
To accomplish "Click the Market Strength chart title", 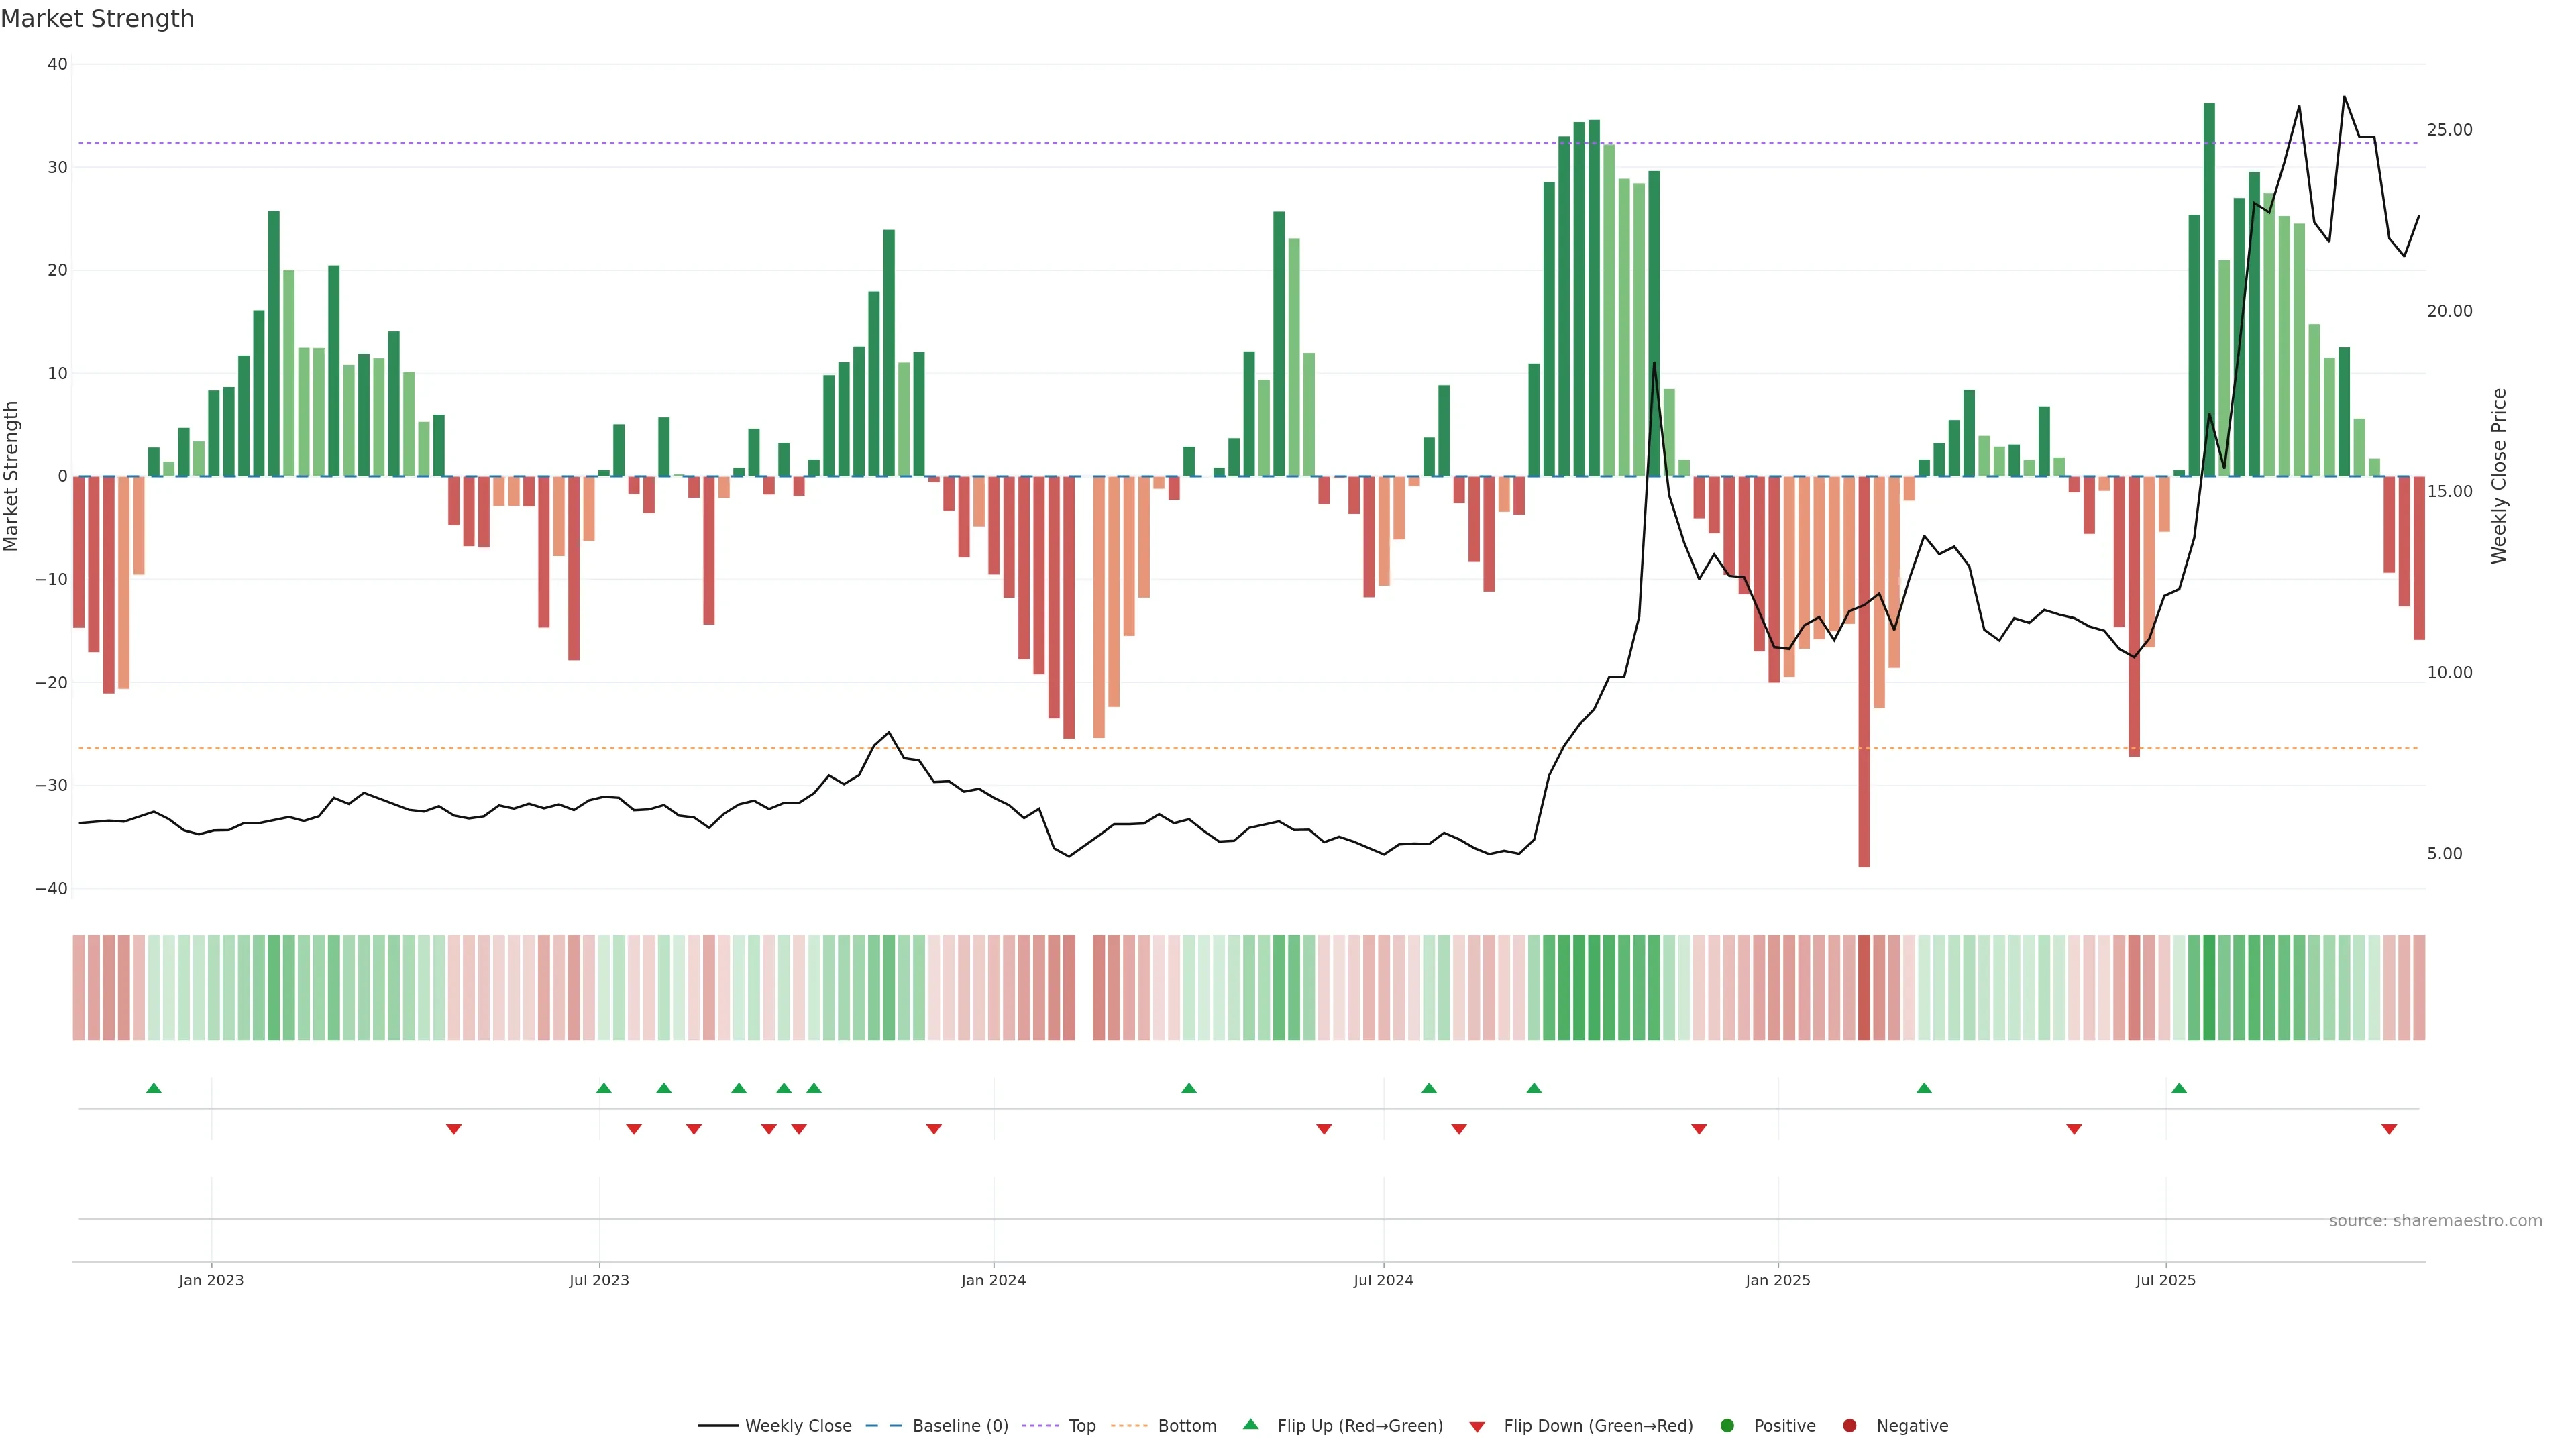I will click(x=98, y=19).
